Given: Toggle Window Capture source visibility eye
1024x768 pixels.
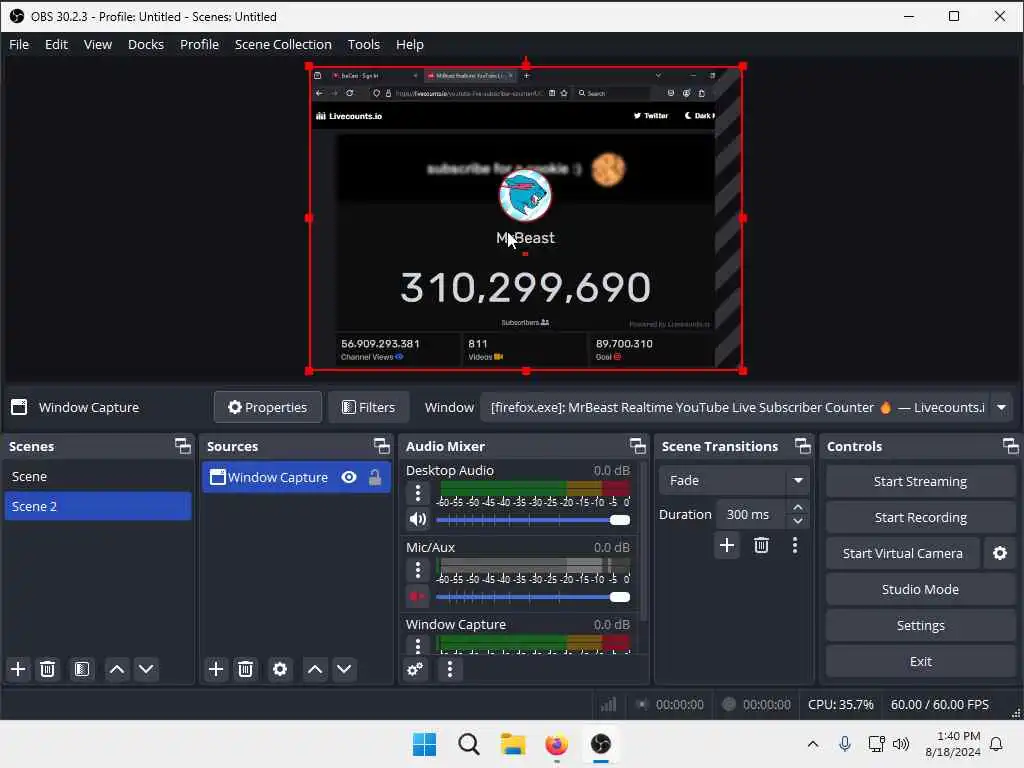Looking at the screenshot, I should point(349,477).
